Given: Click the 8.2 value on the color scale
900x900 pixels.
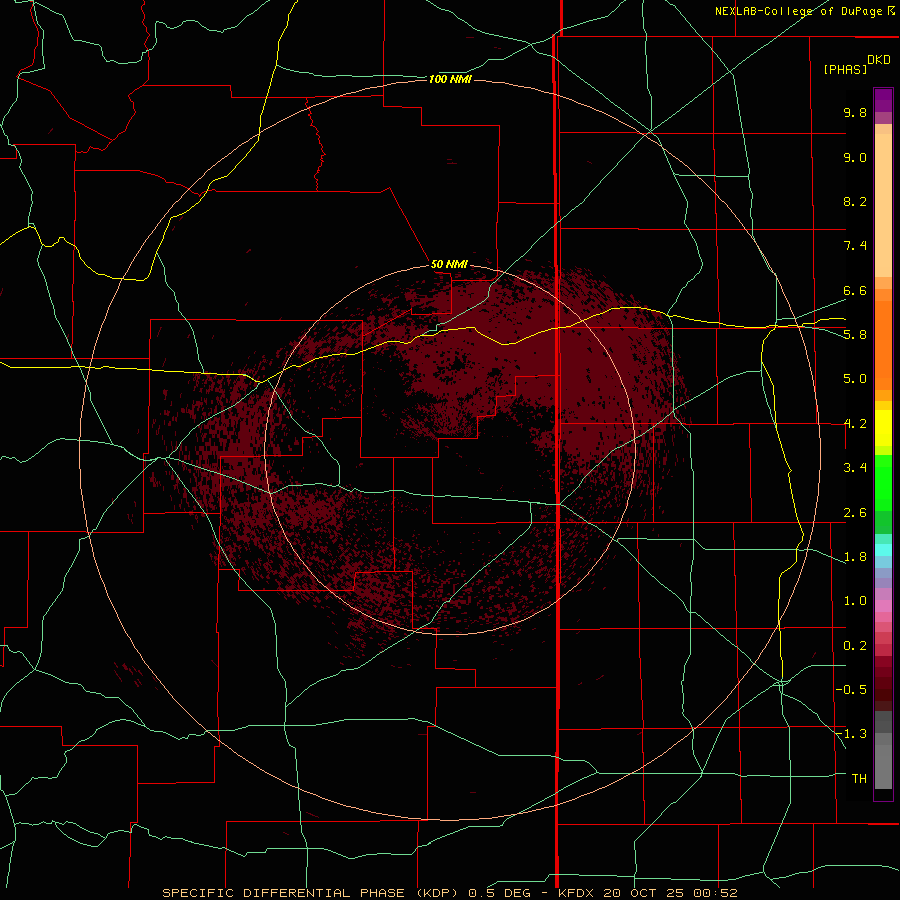Looking at the screenshot, I should pyautogui.click(x=855, y=201).
